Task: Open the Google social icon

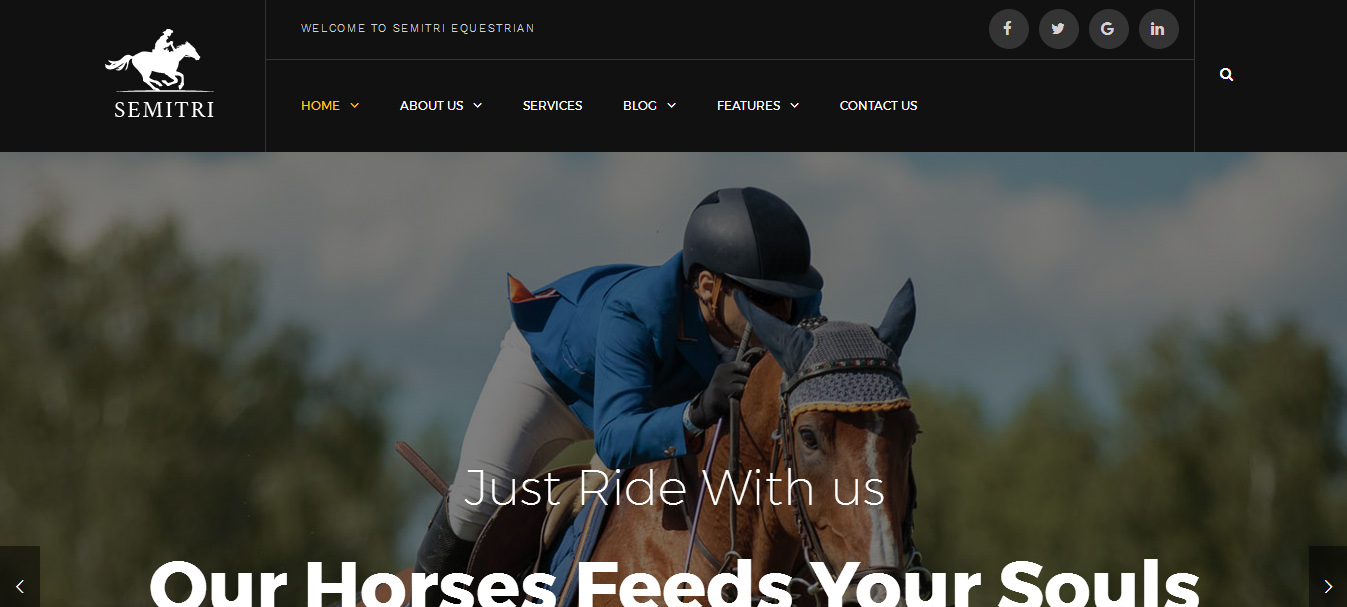Action: click(1108, 29)
